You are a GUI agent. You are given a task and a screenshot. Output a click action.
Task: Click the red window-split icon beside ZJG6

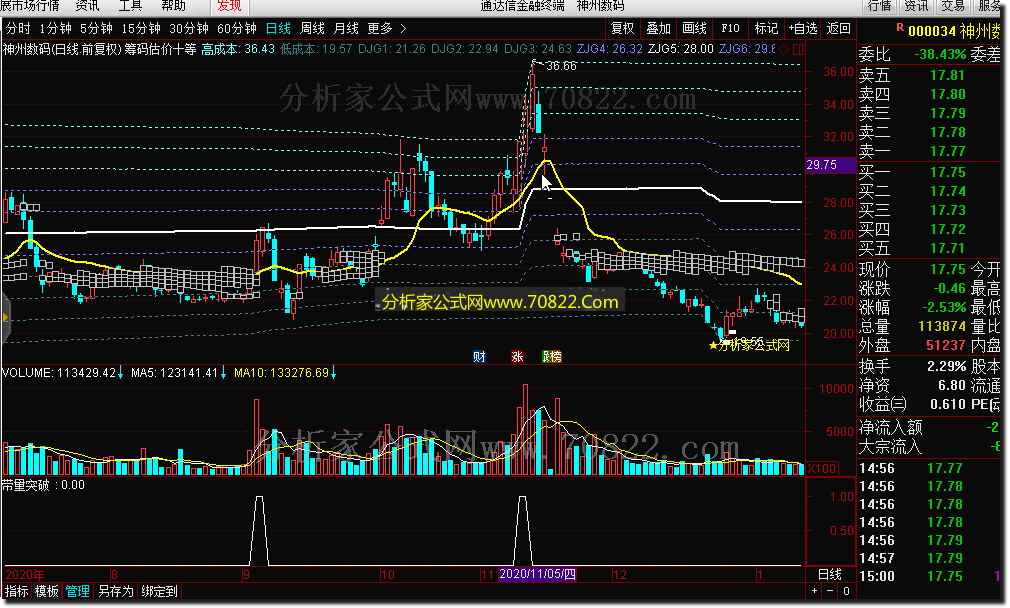point(798,49)
